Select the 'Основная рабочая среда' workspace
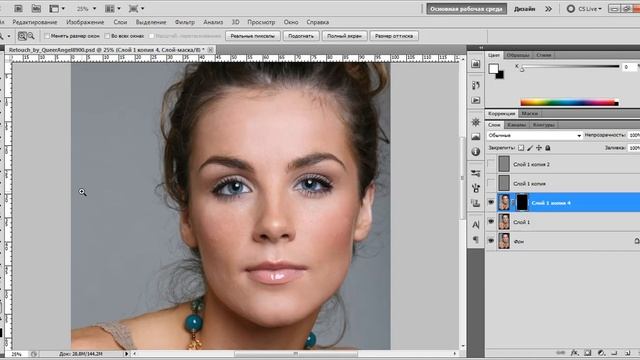Screen dimensions: 640x360 pos(466,9)
